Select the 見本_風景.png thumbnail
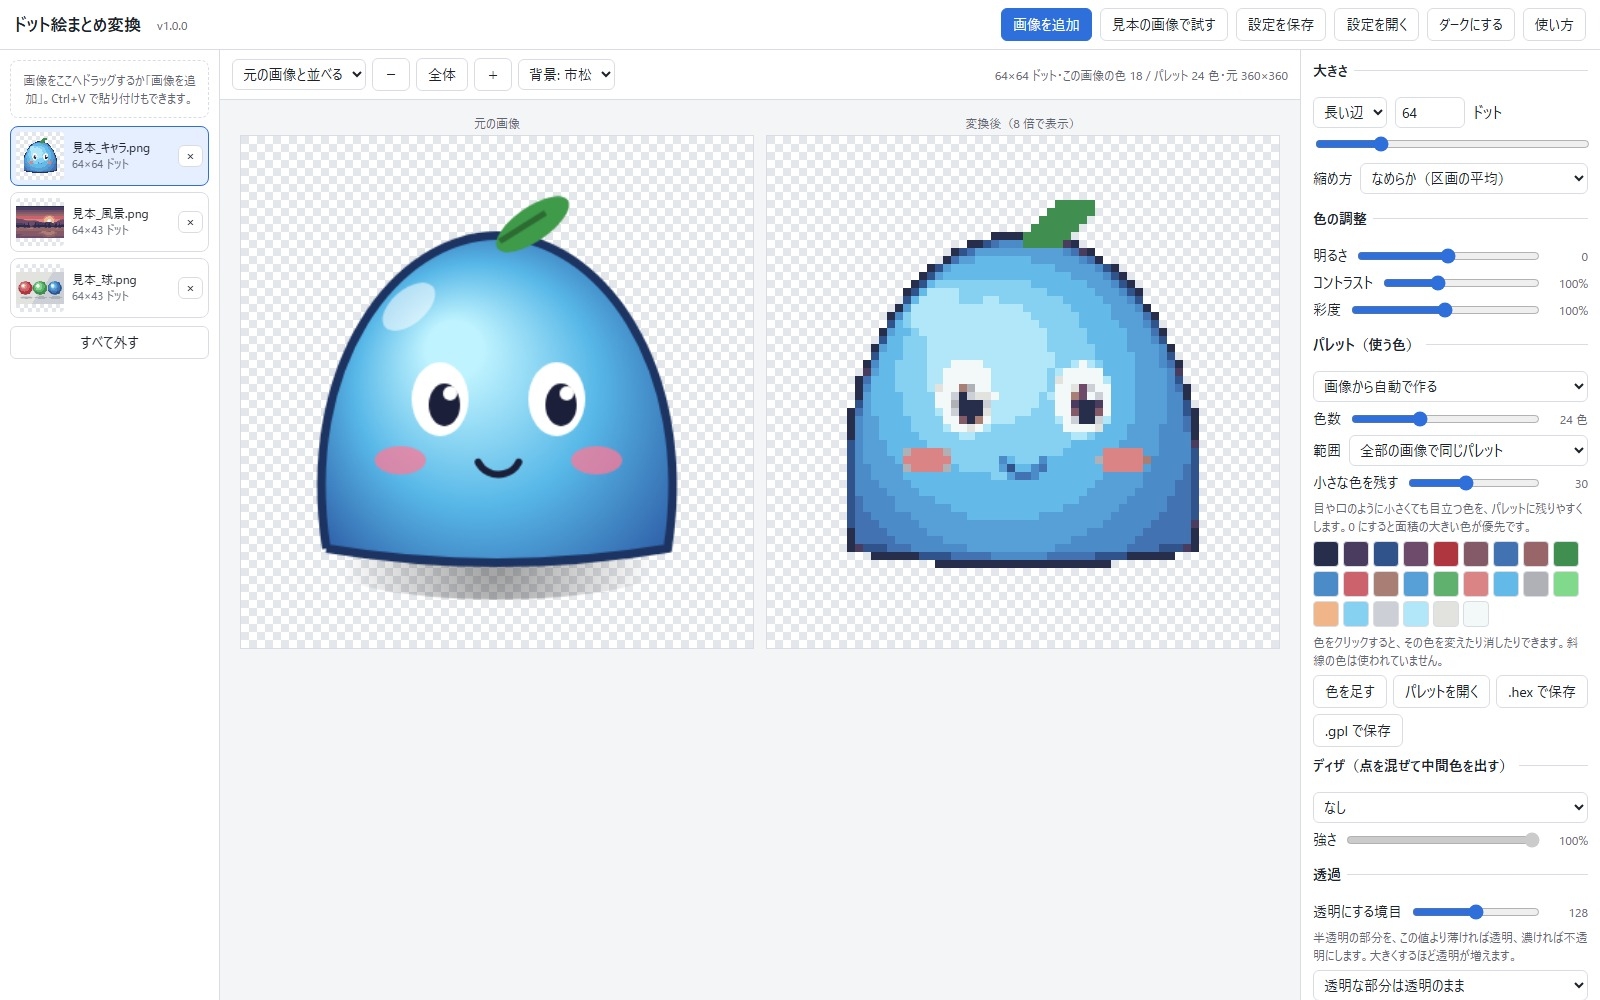Viewport: 1600px width, 1000px height. [x=40, y=222]
